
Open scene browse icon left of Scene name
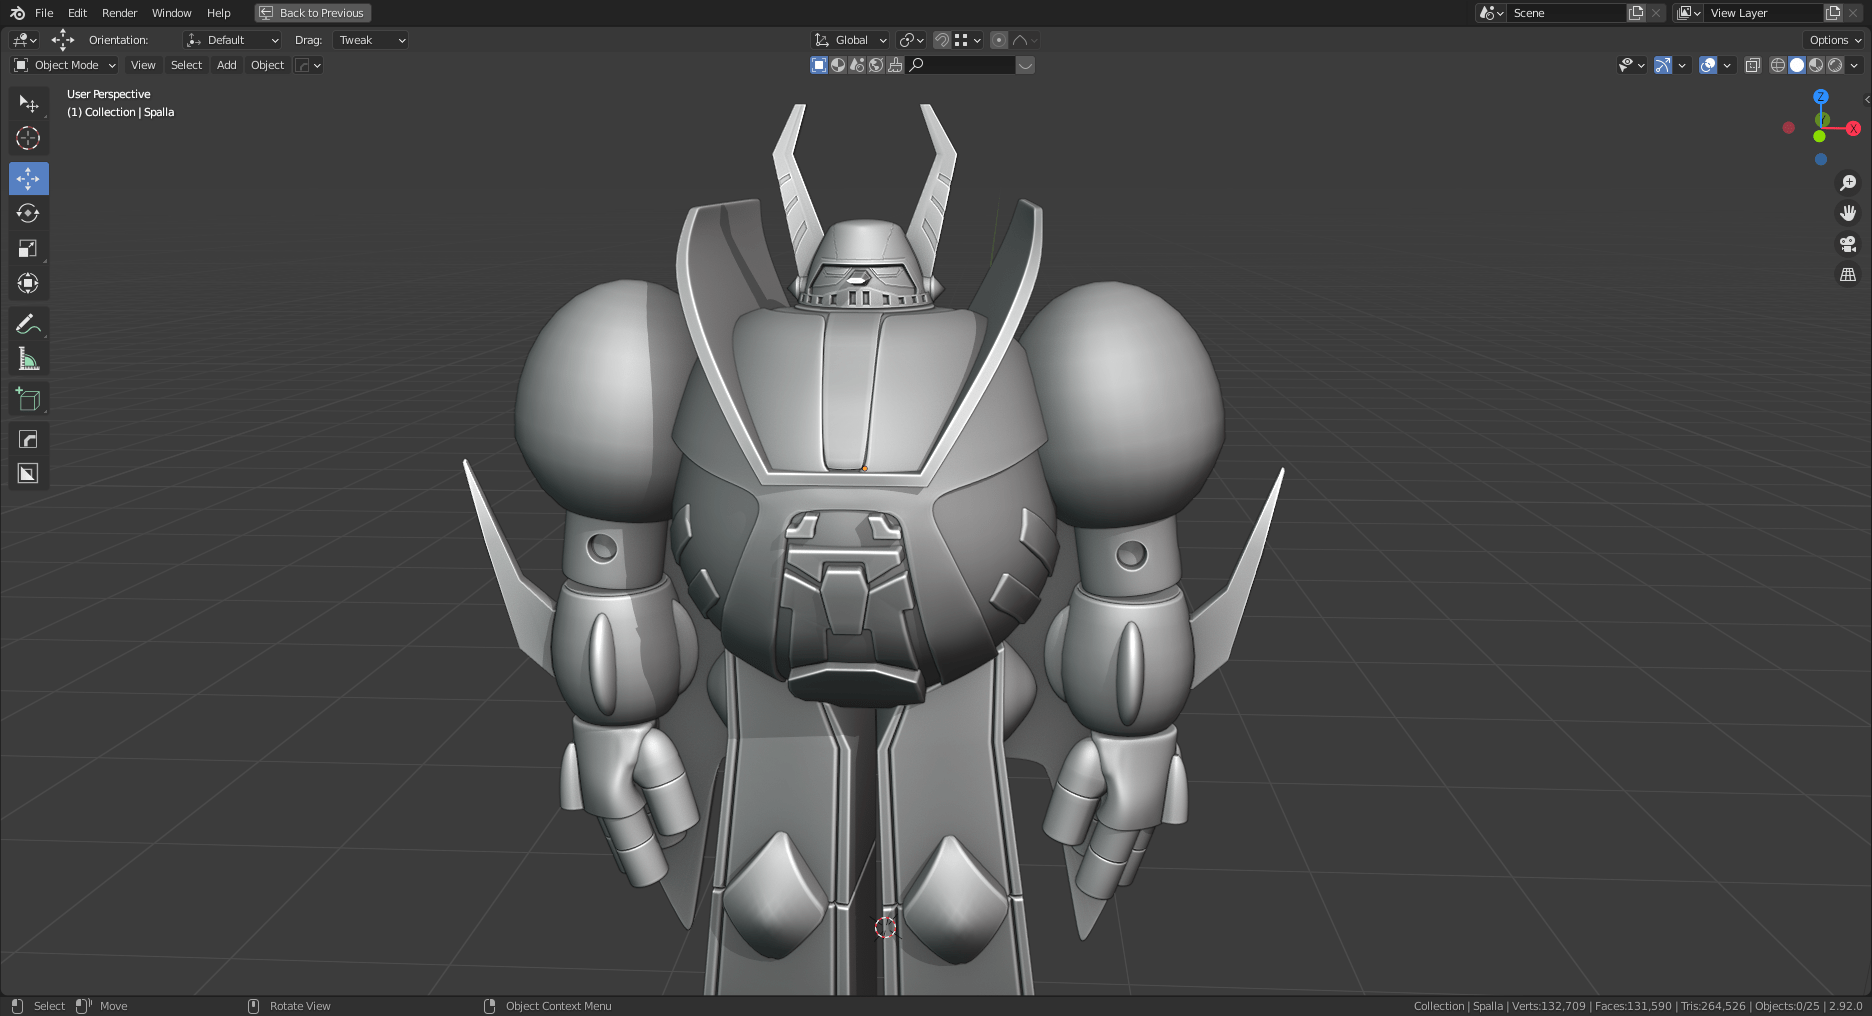point(1491,13)
